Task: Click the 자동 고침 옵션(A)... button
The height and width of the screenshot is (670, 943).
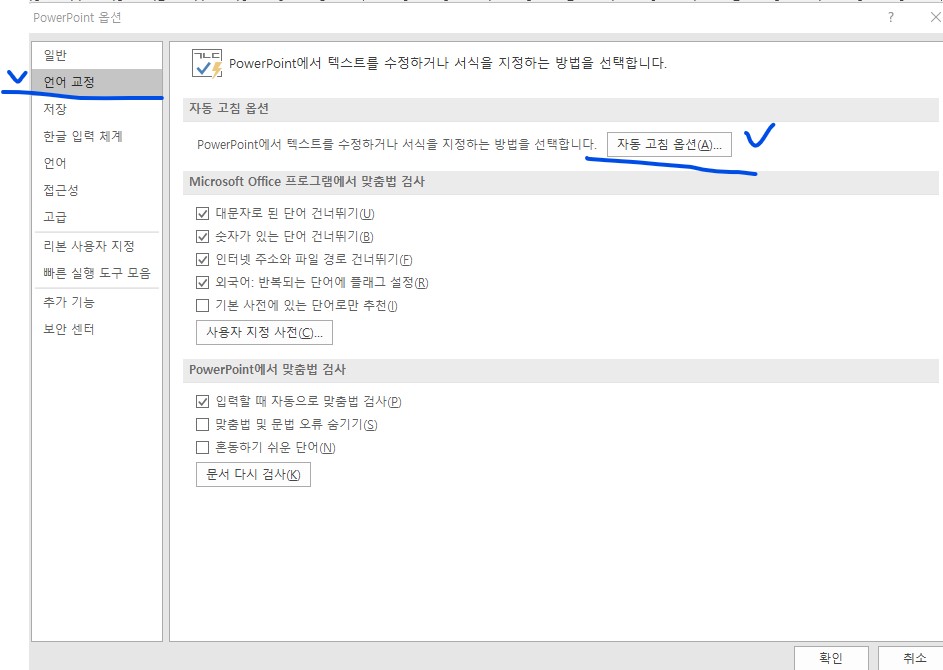Action: point(669,144)
